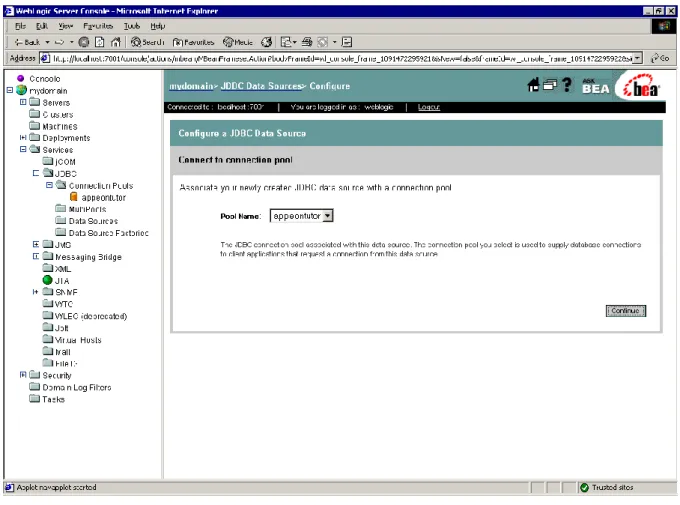The width and height of the screenshot is (680, 505).
Task: Select the Console tree node
Action: pos(45,79)
